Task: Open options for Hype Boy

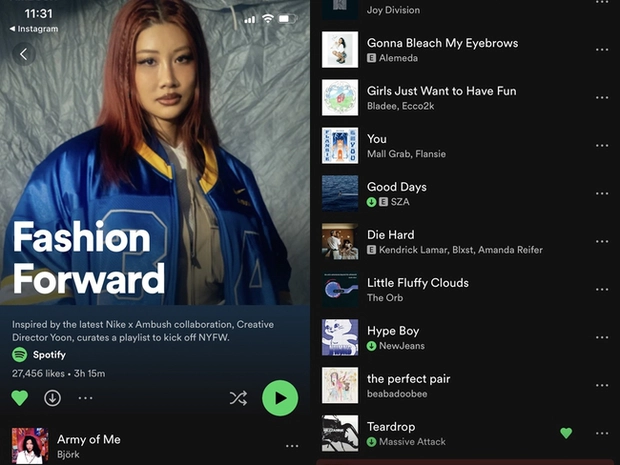Action: tap(602, 337)
